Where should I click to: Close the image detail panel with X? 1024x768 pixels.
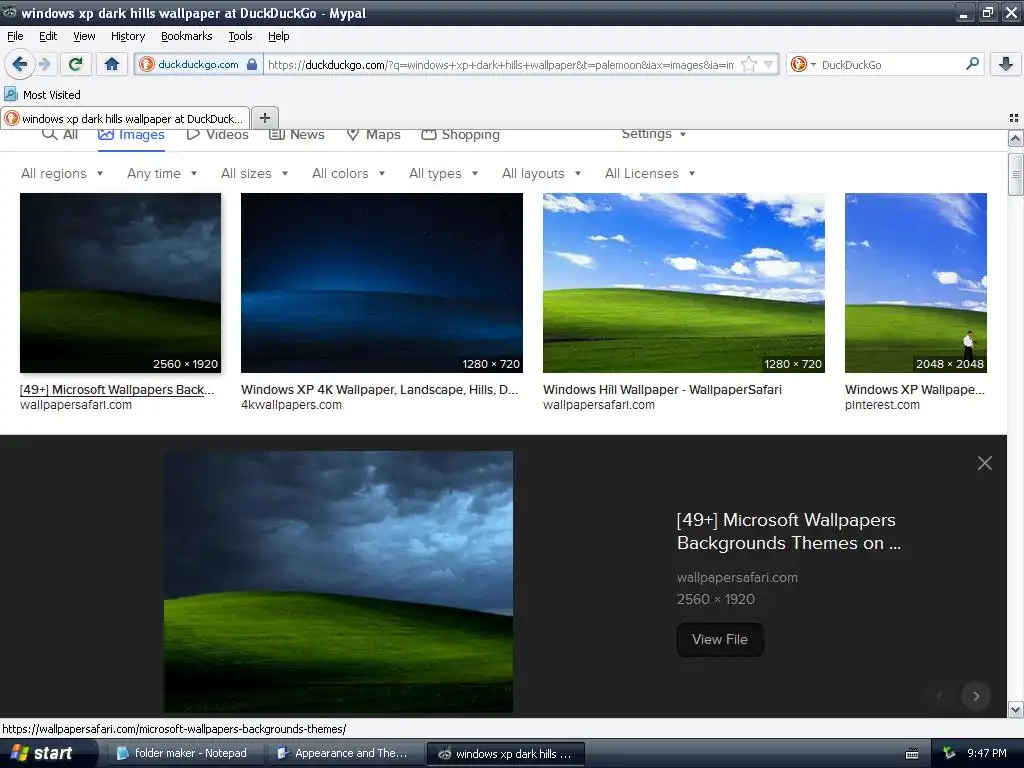[985, 463]
